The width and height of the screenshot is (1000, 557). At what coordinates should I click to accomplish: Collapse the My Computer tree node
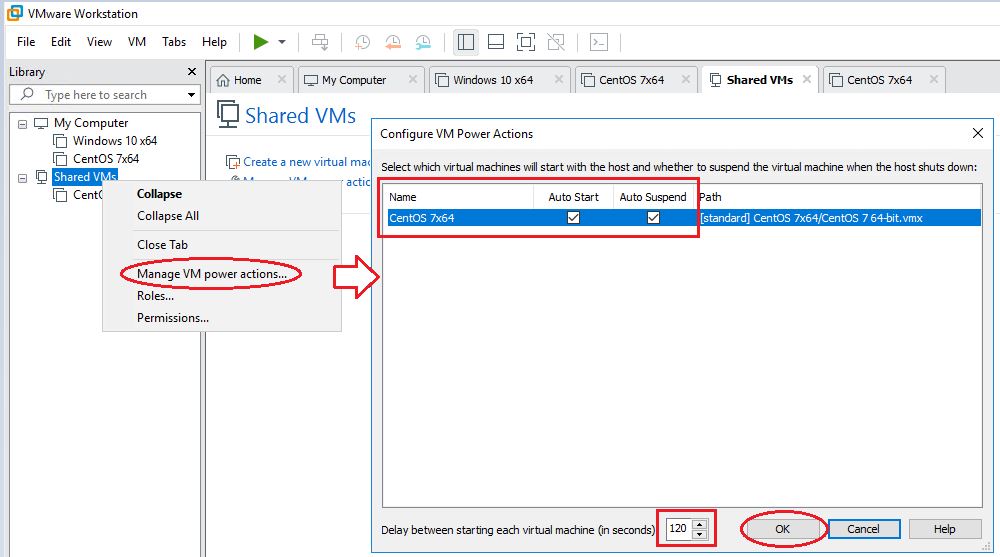click(x=22, y=124)
